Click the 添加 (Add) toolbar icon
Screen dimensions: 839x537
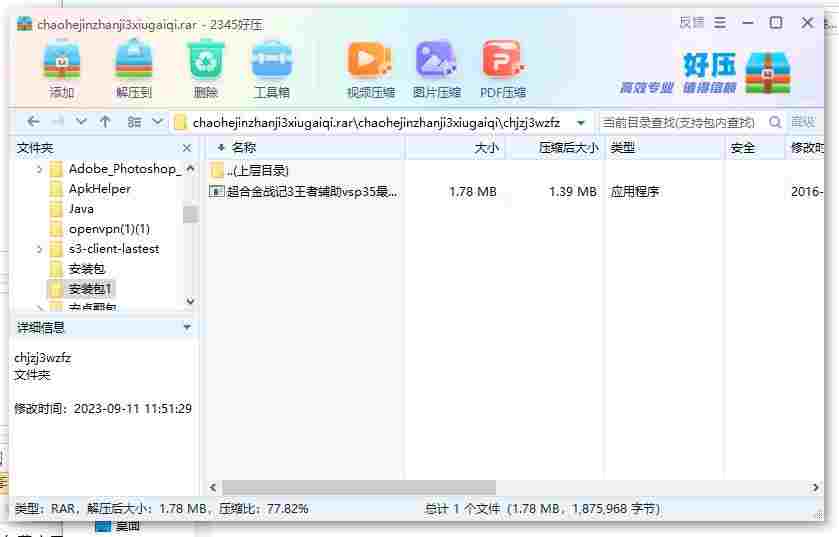[62, 70]
